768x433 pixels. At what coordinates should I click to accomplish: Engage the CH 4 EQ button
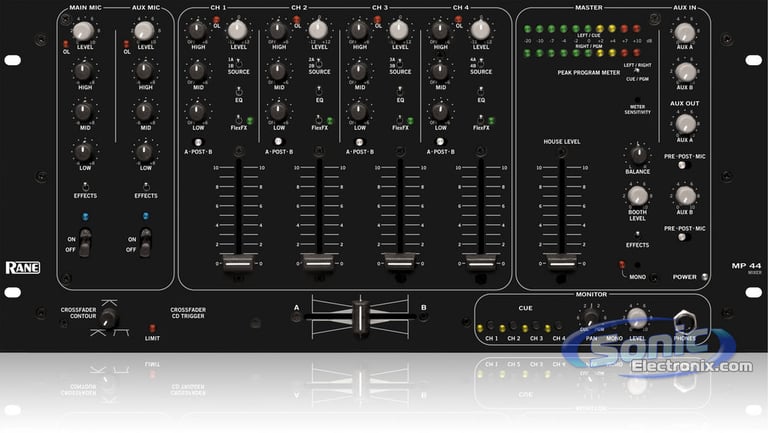[481, 92]
